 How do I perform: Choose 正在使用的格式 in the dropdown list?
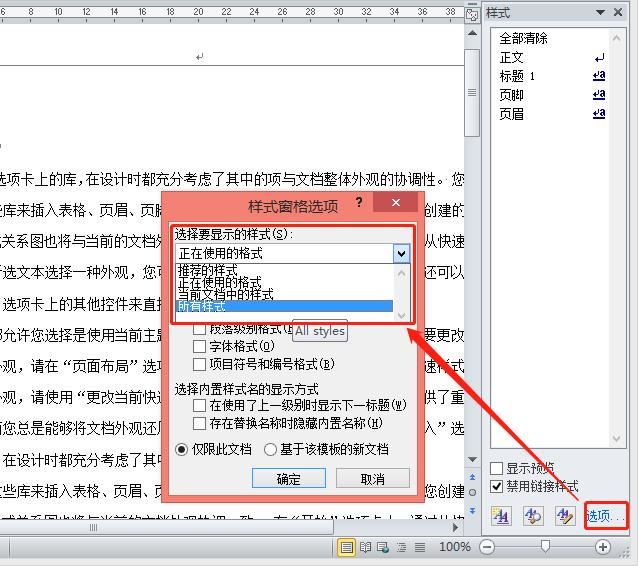[x=285, y=282]
